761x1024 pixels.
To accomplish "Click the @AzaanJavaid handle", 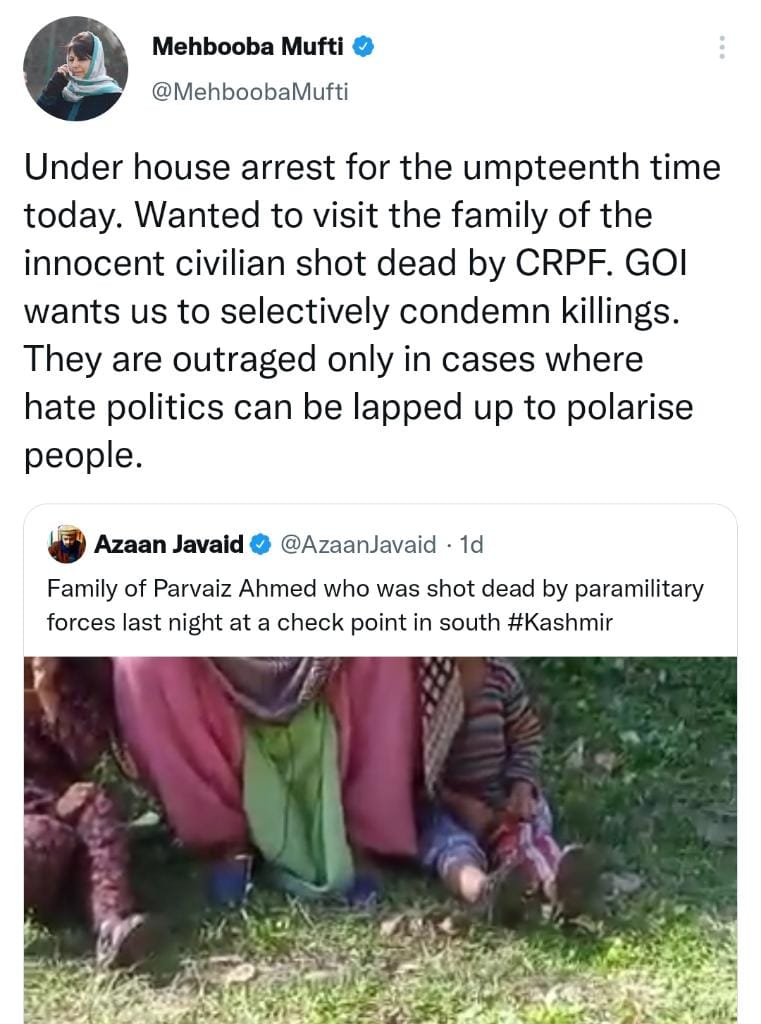I will click(x=358, y=545).
